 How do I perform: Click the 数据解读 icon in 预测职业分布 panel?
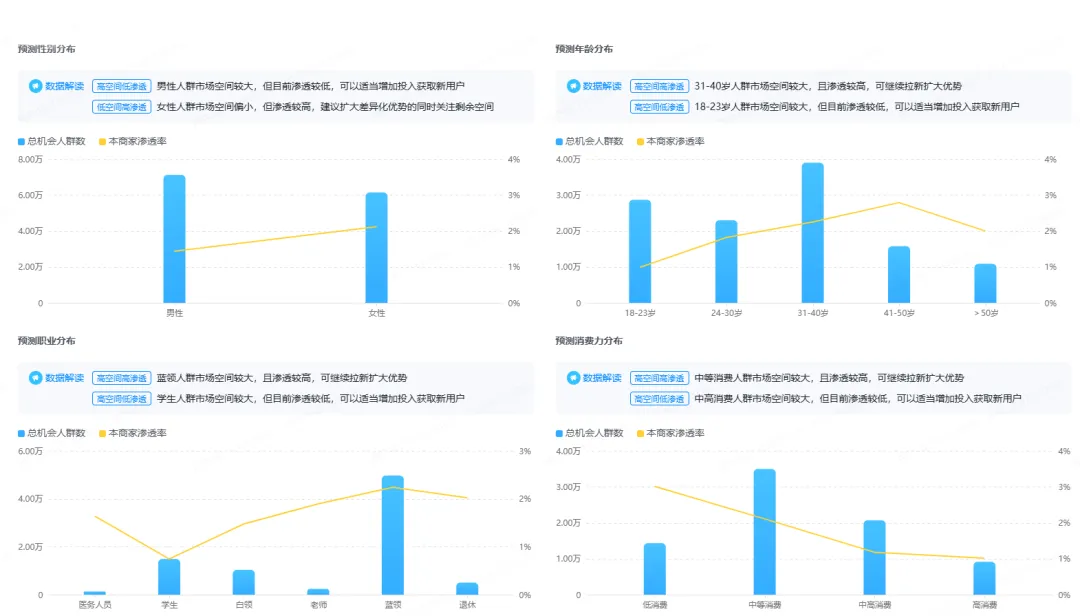(35, 378)
